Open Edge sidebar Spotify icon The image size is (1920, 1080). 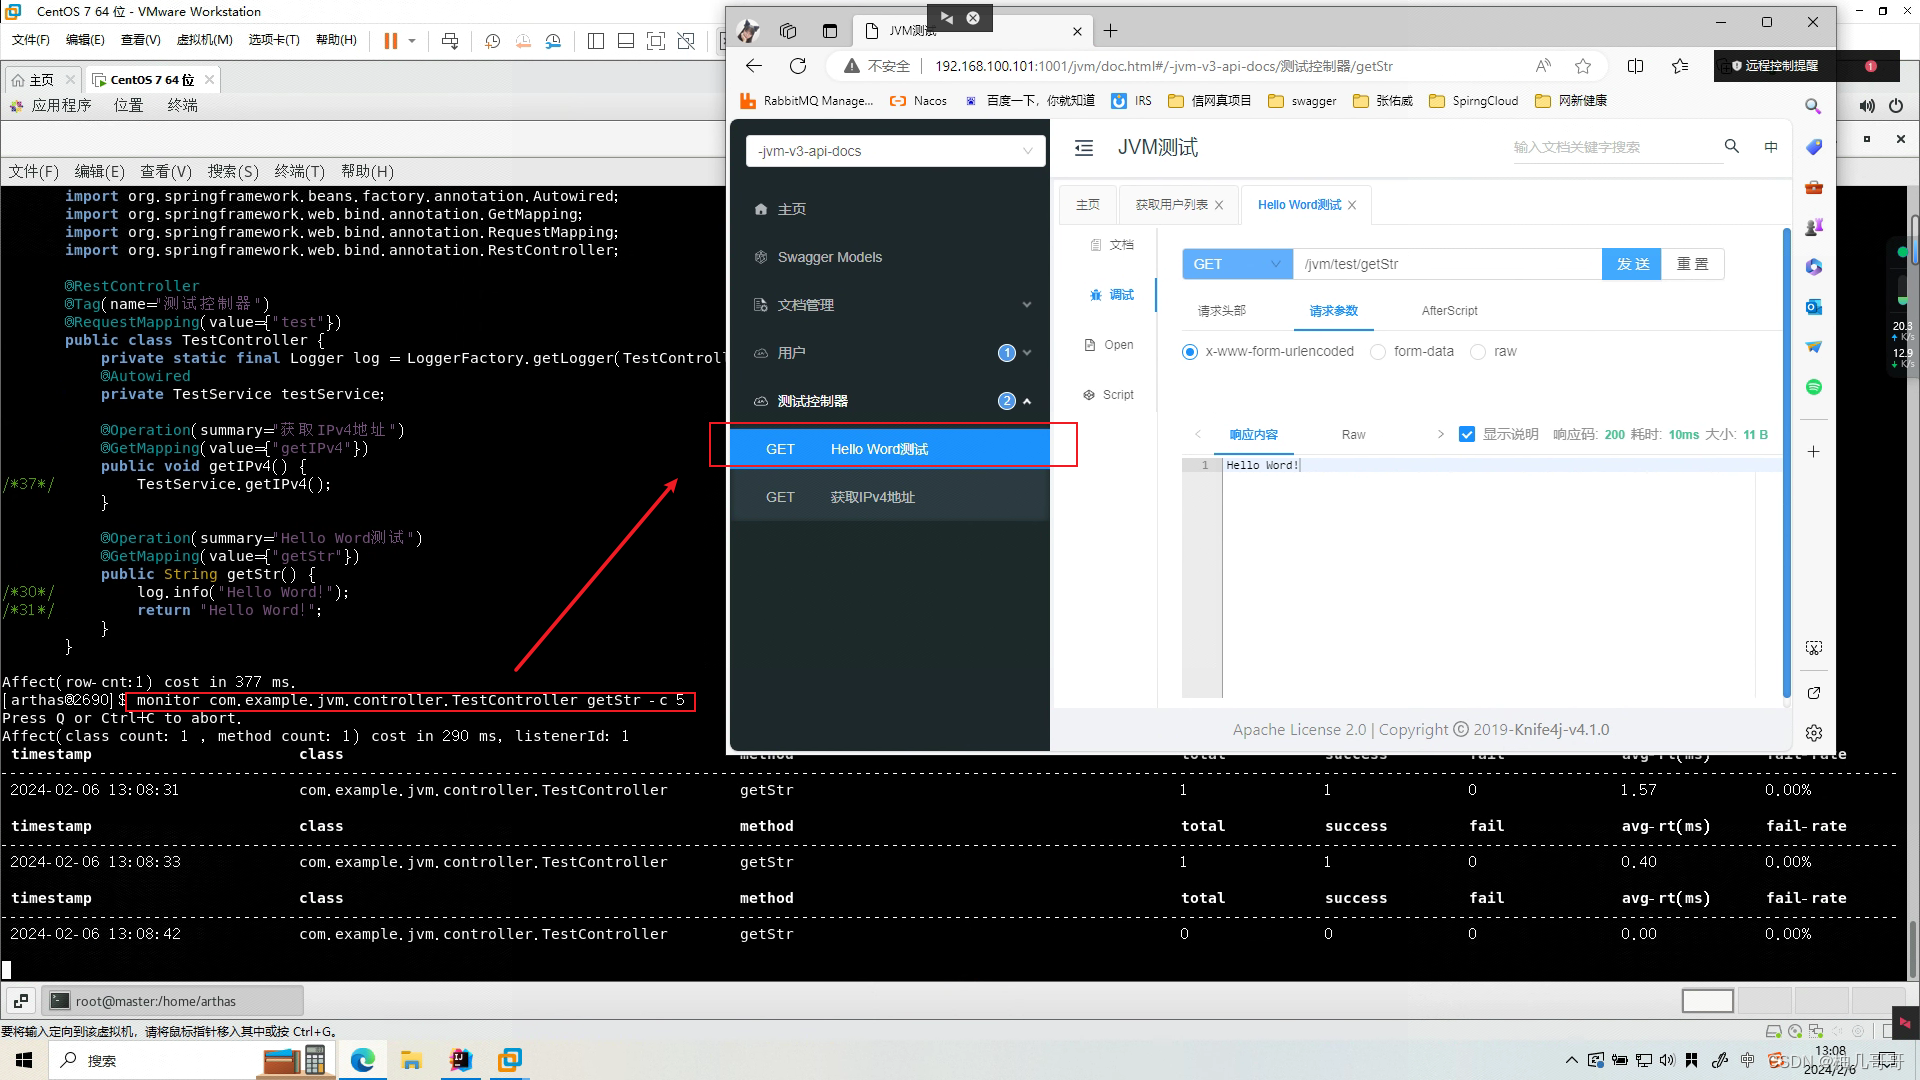[1814, 387]
